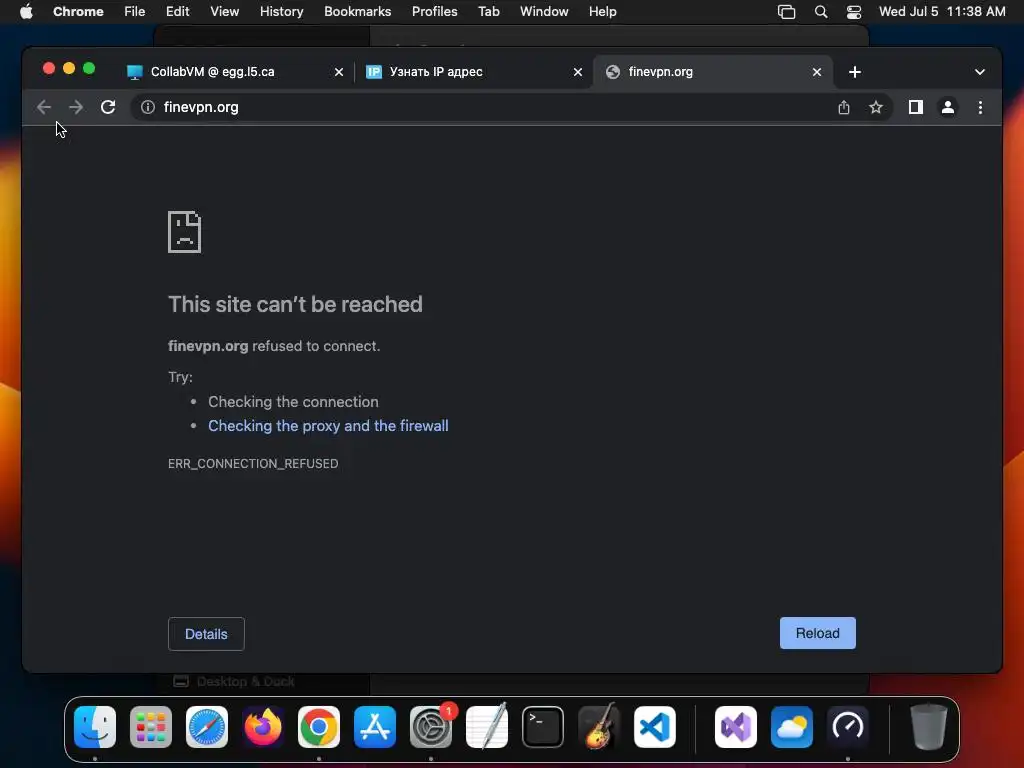Select the finevpn.org tab
This screenshot has height=768, width=1024.
pos(712,72)
